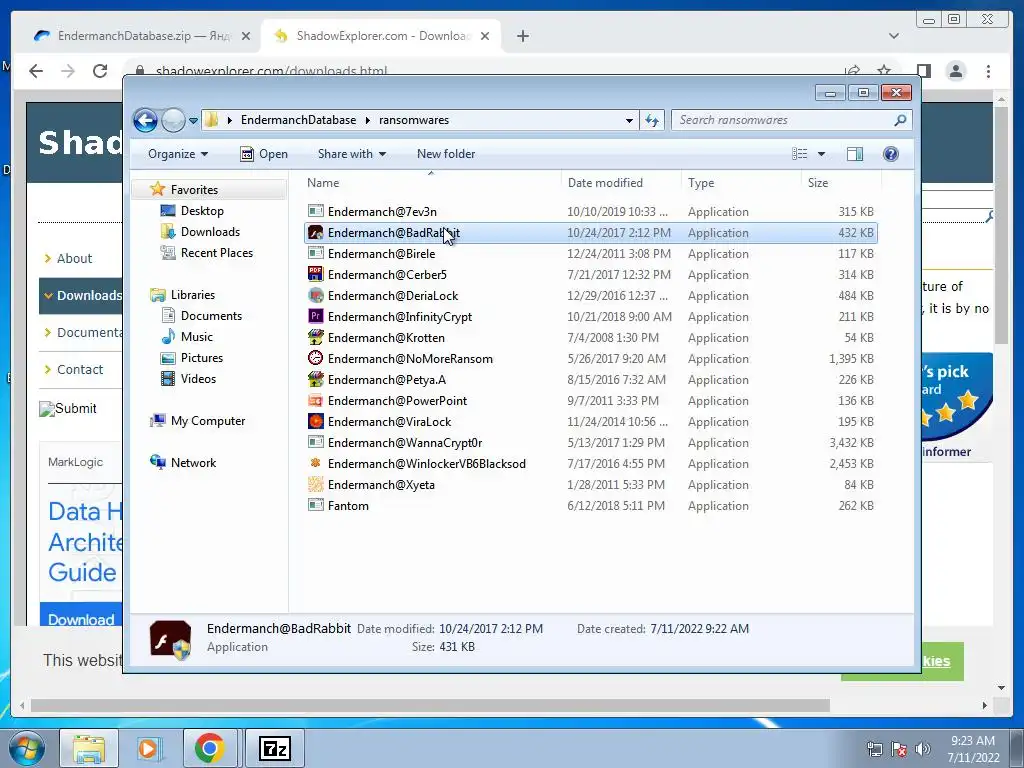Select the Endermanch@Krotten file icon
Viewport: 1024px width, 768px height.
(315, 337)
